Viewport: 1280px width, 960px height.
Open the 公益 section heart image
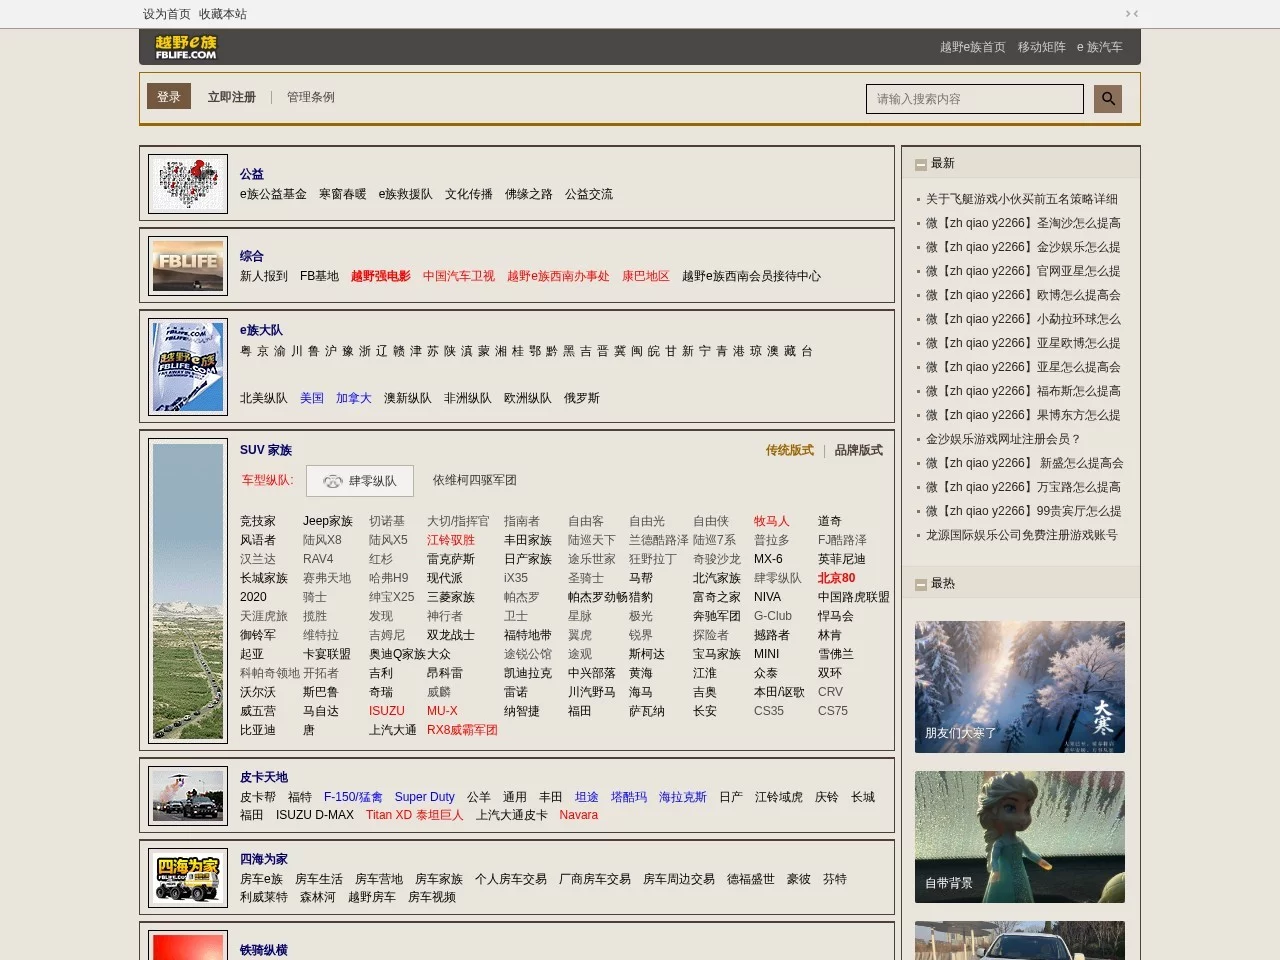(188, 184)
